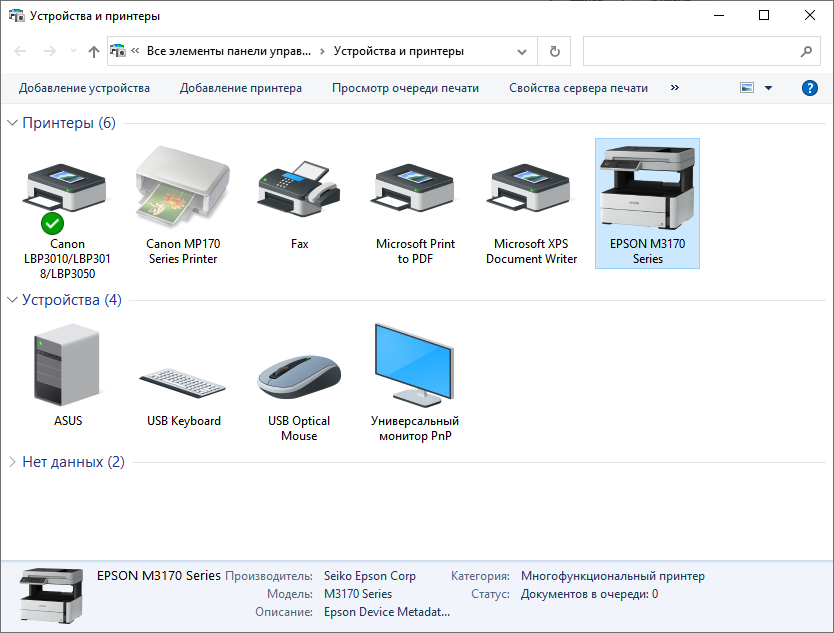
Task: Click breadcrumb Устройства и принтеры
Action: click(x=398, y=51)
